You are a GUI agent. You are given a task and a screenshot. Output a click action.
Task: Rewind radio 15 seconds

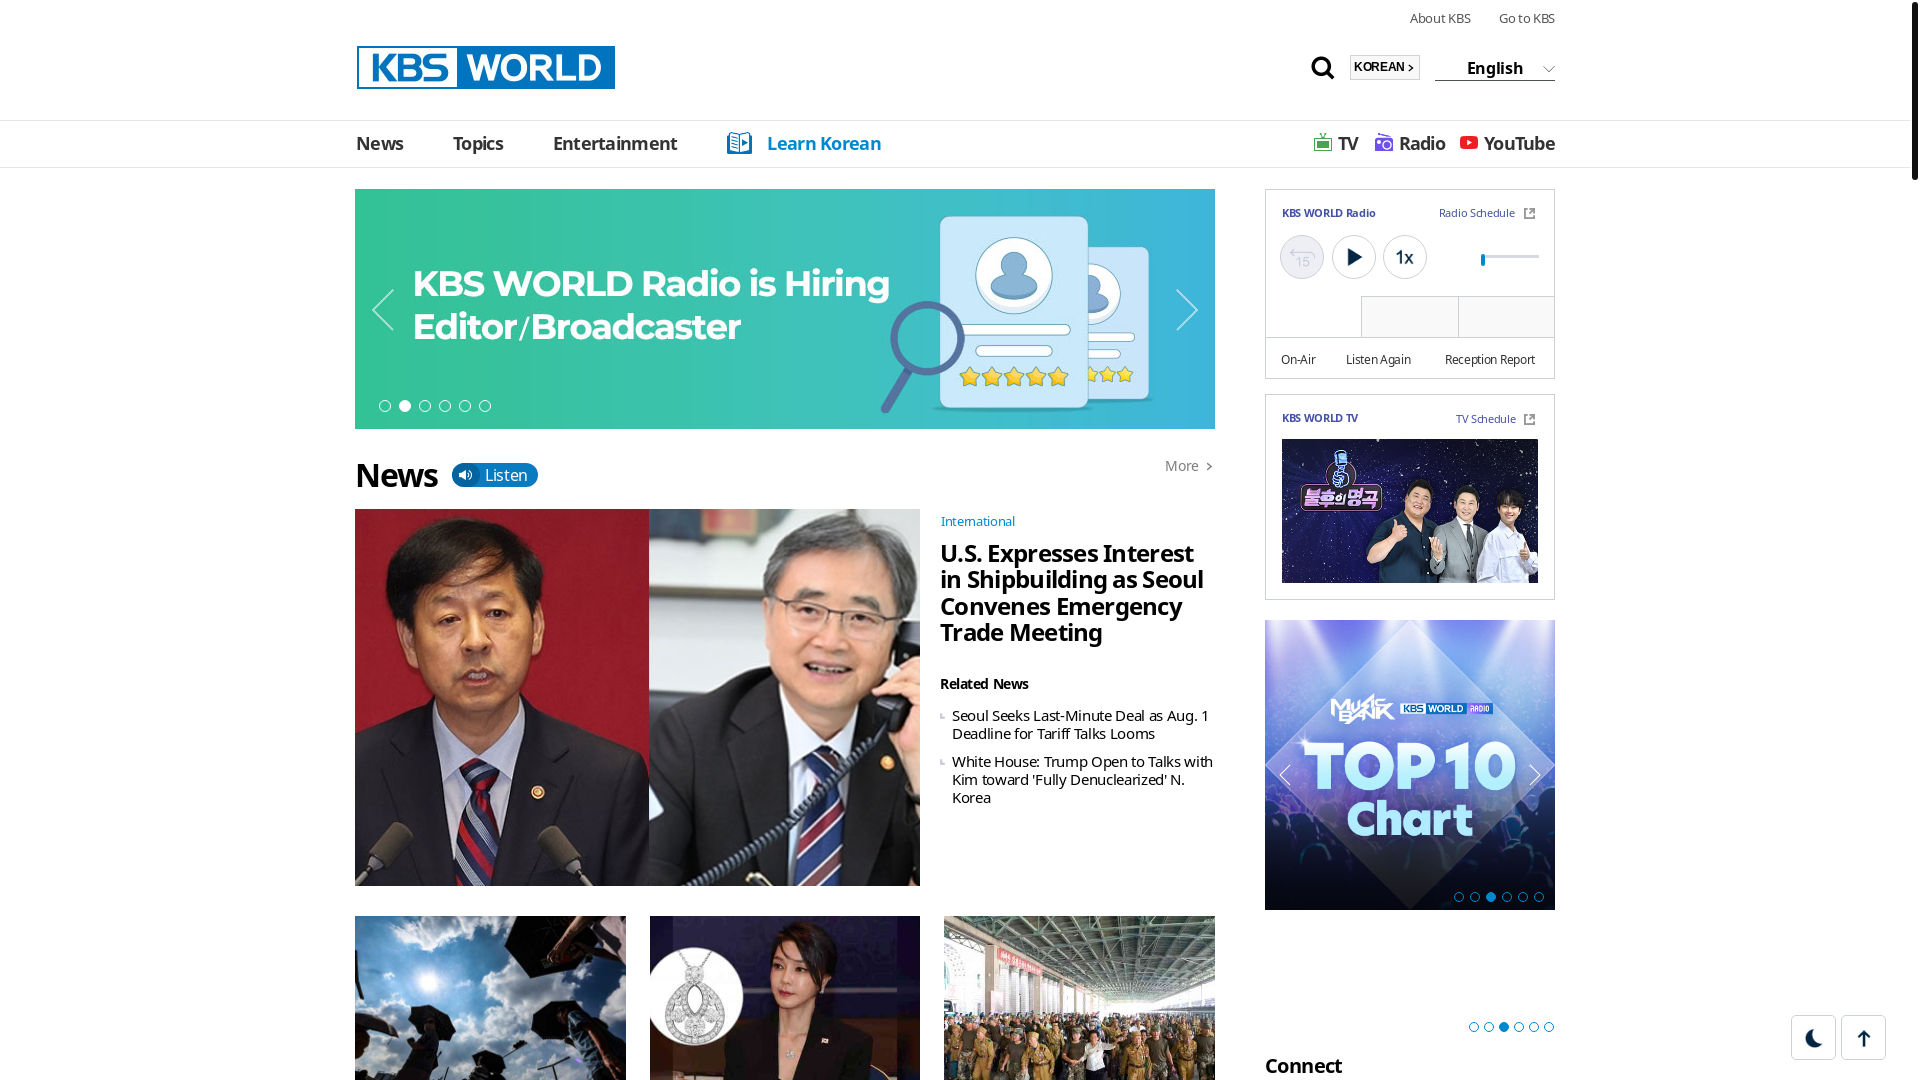[x=1302, y=257]
